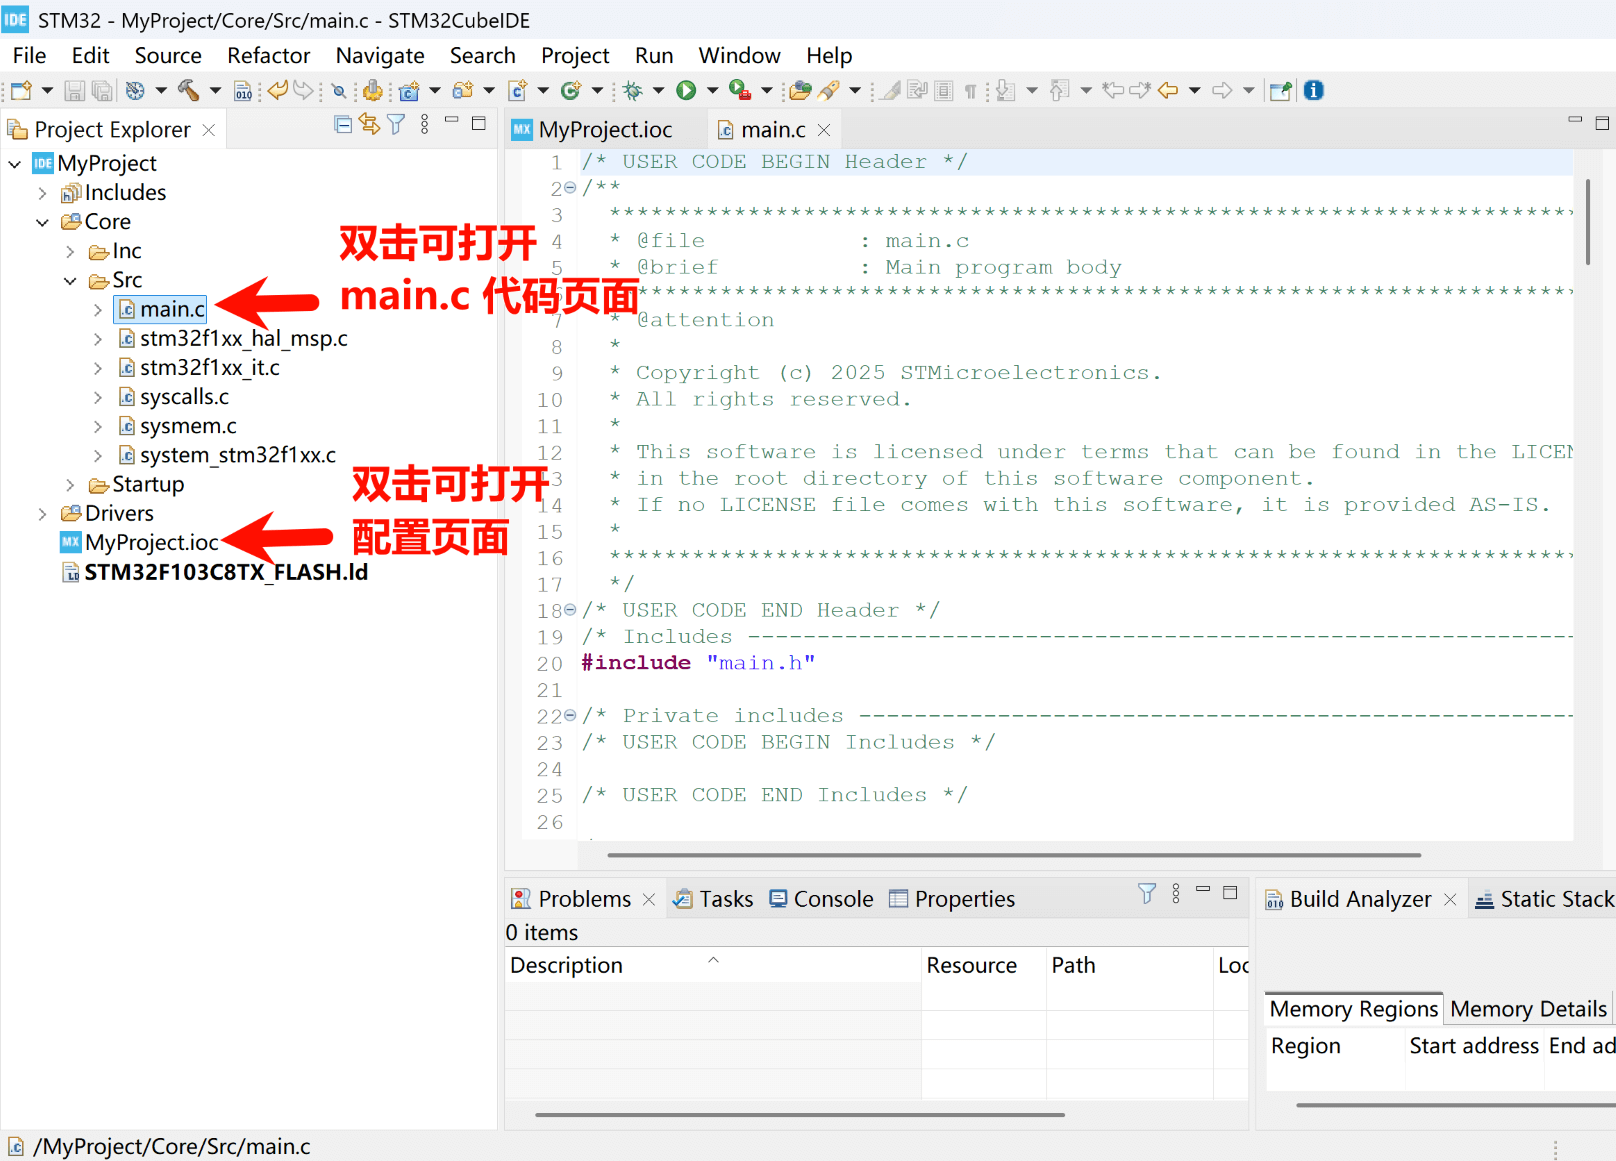Switch to the MyProject.ioc editor tab
The height and width of the screenshot is (1161, 1616).
point(604,130)
